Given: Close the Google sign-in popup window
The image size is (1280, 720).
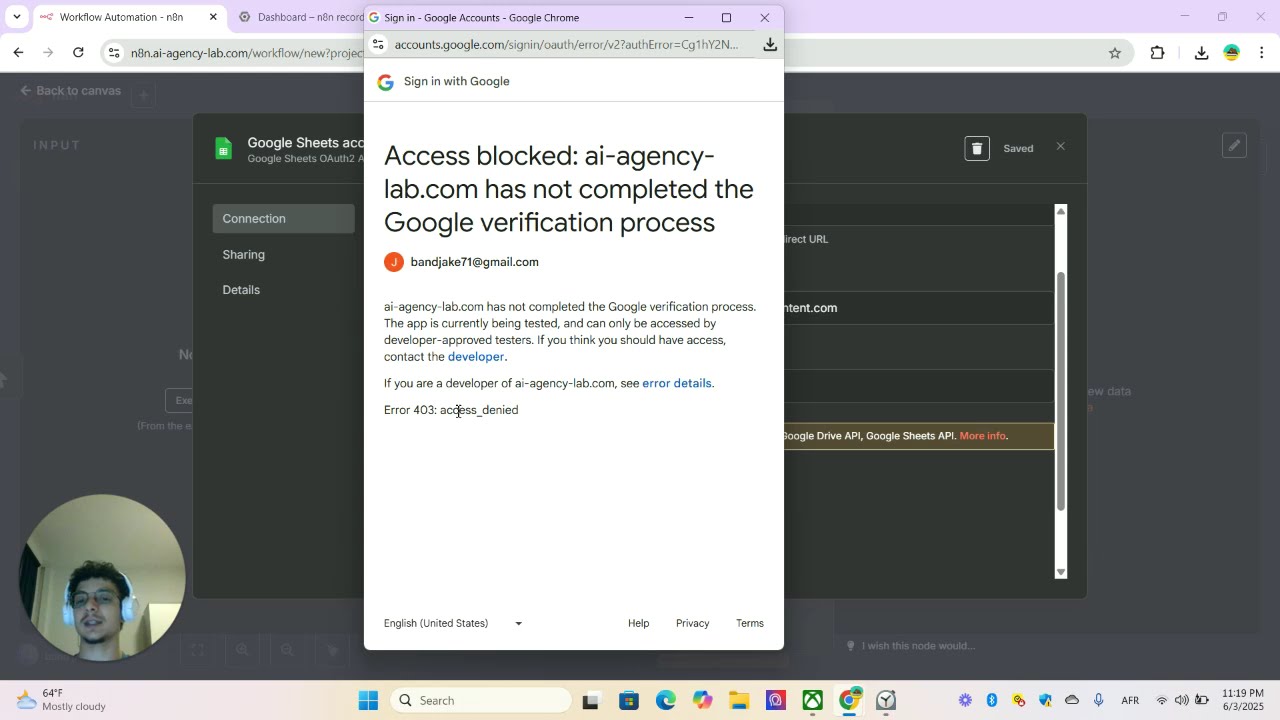Looking at the screenshot, I should (x=765, y=17).
